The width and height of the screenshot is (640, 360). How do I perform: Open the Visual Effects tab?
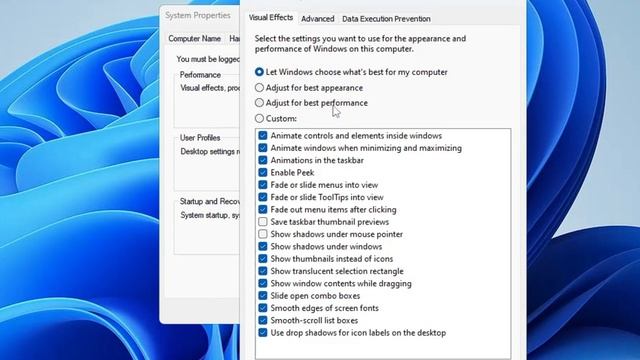pyautogui.click(x=271, y=18)
